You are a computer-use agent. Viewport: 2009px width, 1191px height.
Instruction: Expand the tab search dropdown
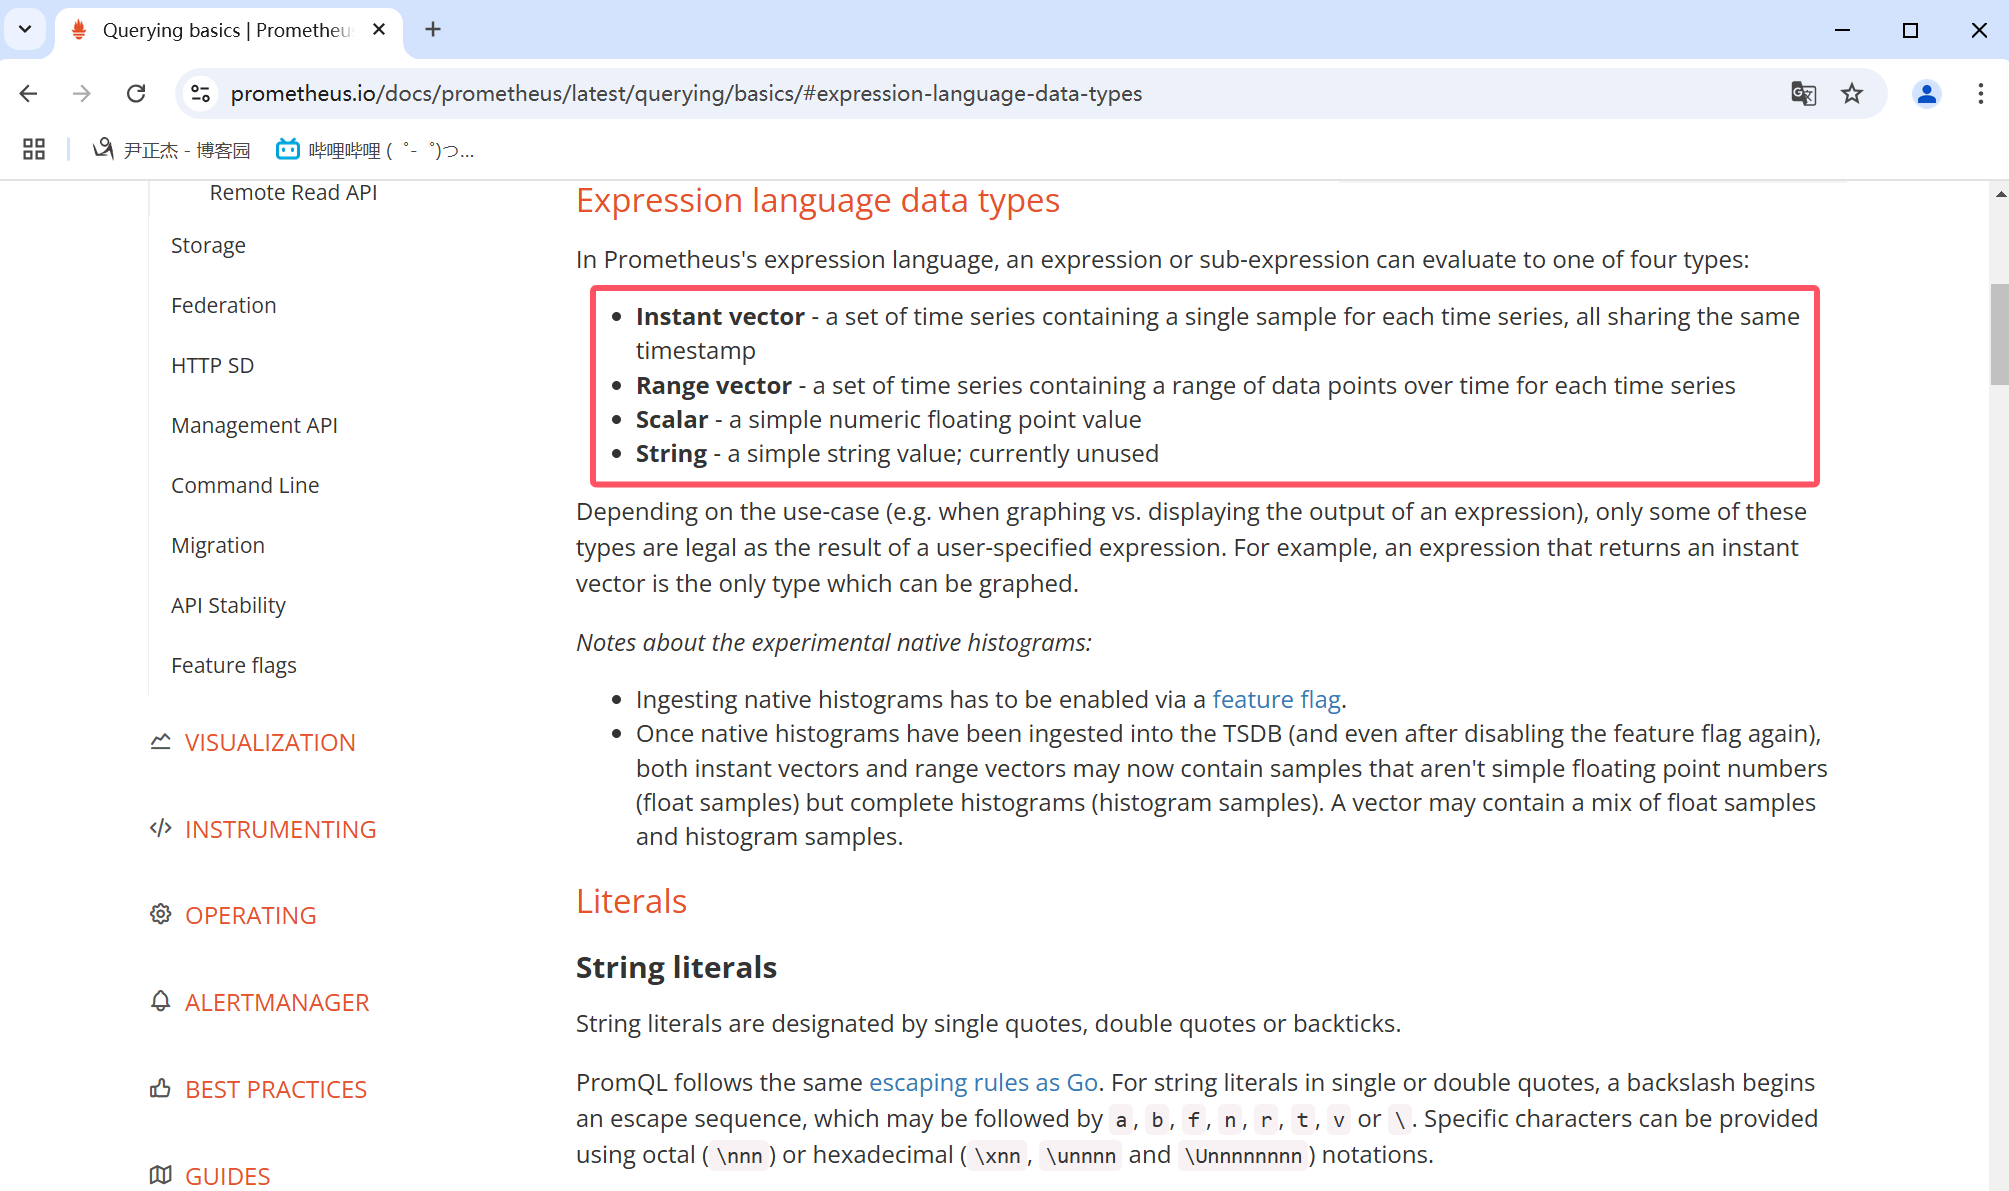click(25, 29)
